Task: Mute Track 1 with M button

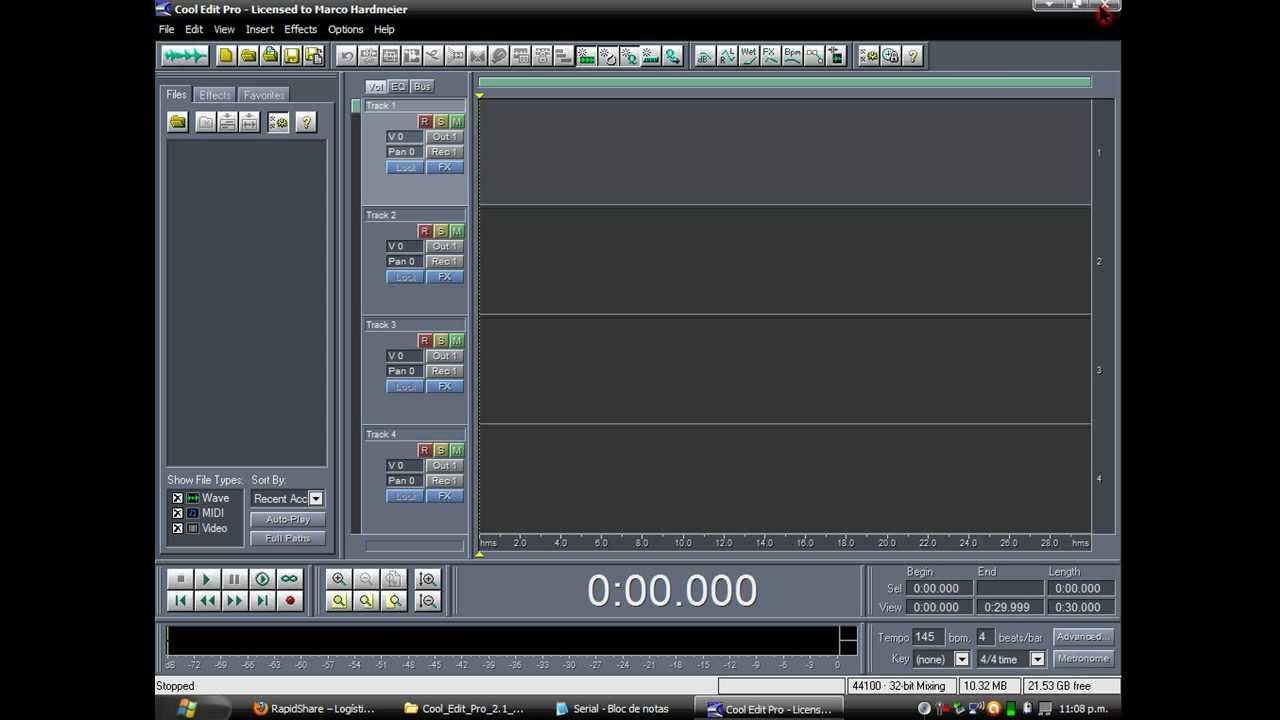Action: 457,122
